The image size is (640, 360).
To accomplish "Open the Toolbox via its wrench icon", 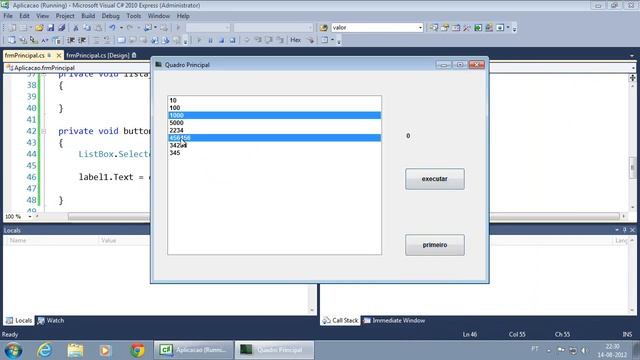I will tap(467, 28).
